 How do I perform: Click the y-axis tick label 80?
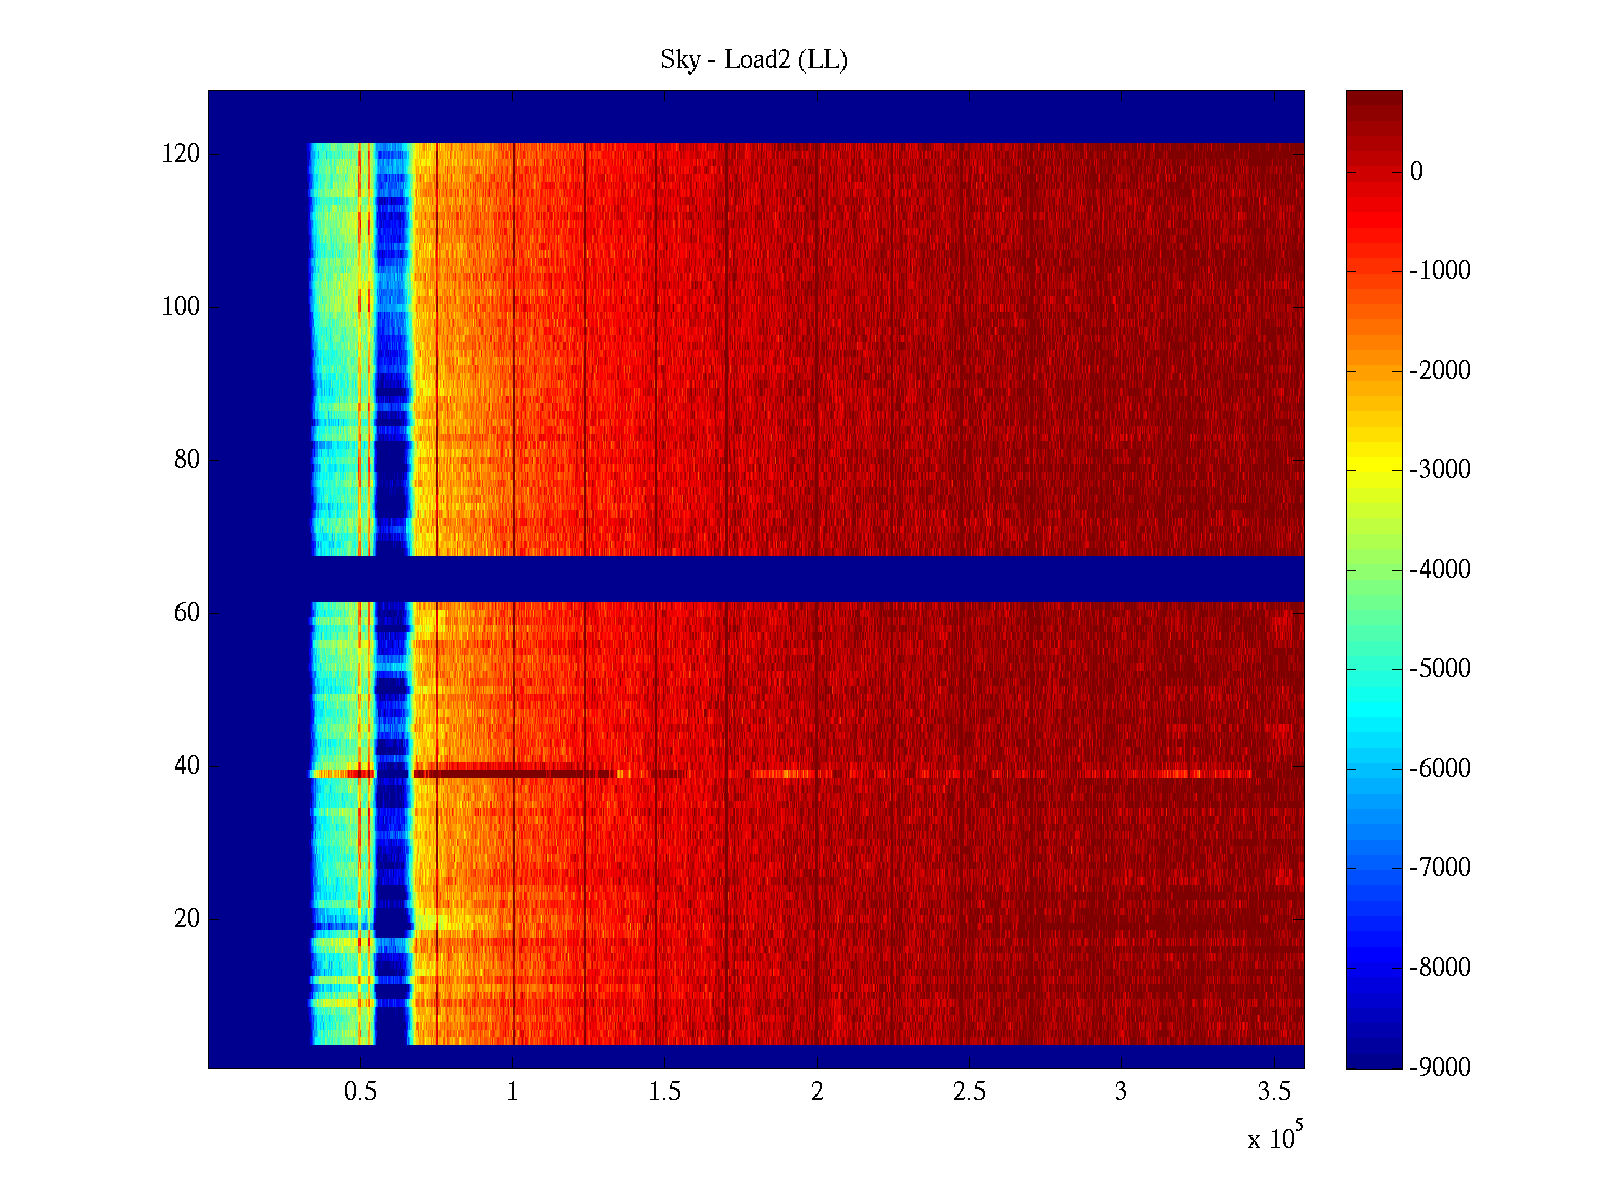(x=186, y=460)
